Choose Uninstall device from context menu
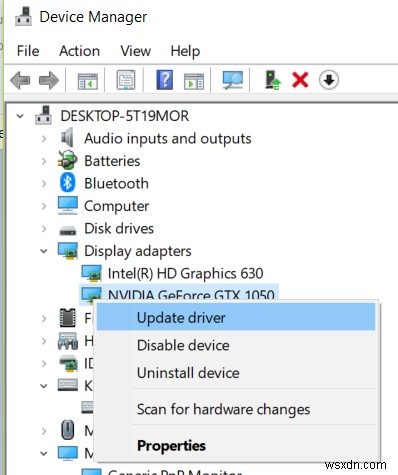The image size is (398, 475). click(236, 373)
